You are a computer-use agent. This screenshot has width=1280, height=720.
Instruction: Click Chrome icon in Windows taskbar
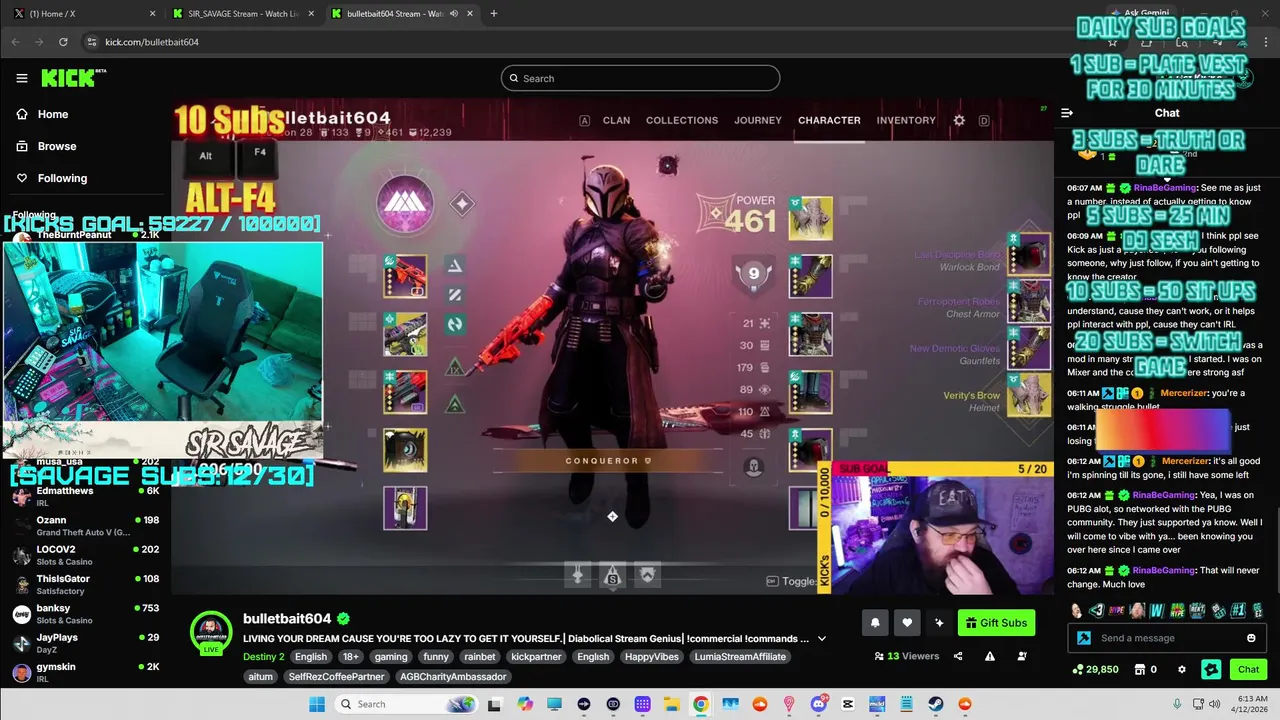[701, 704]
